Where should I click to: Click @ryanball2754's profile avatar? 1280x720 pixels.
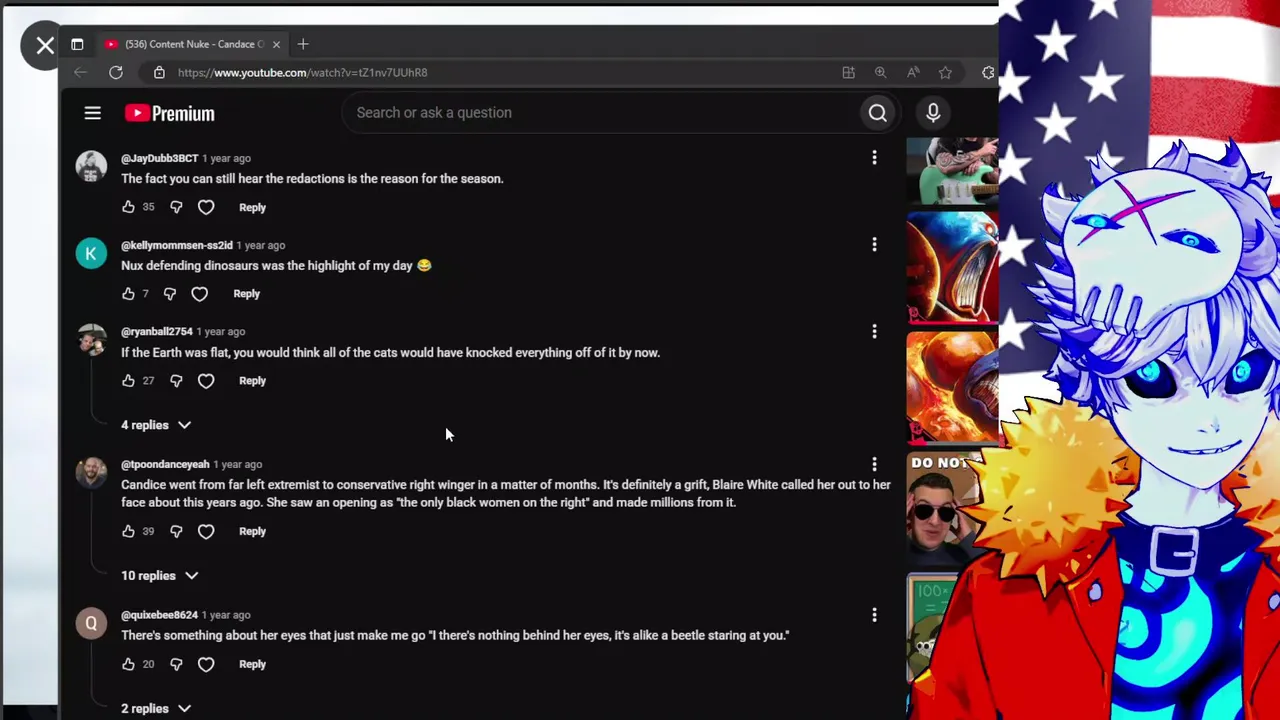91,339
